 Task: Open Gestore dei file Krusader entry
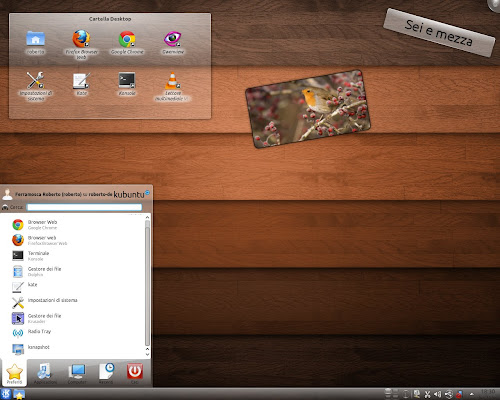pyautogui.click(x=75, y=318)
